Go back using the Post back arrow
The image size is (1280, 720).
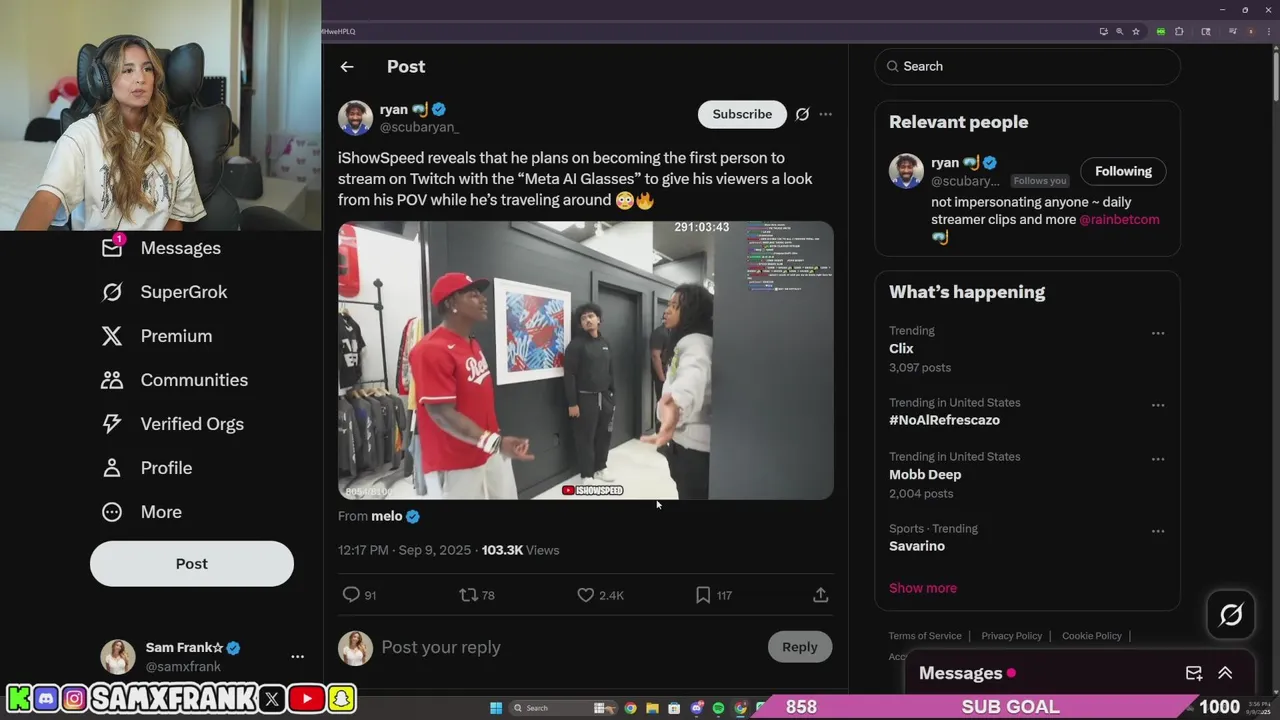[347, 67]
